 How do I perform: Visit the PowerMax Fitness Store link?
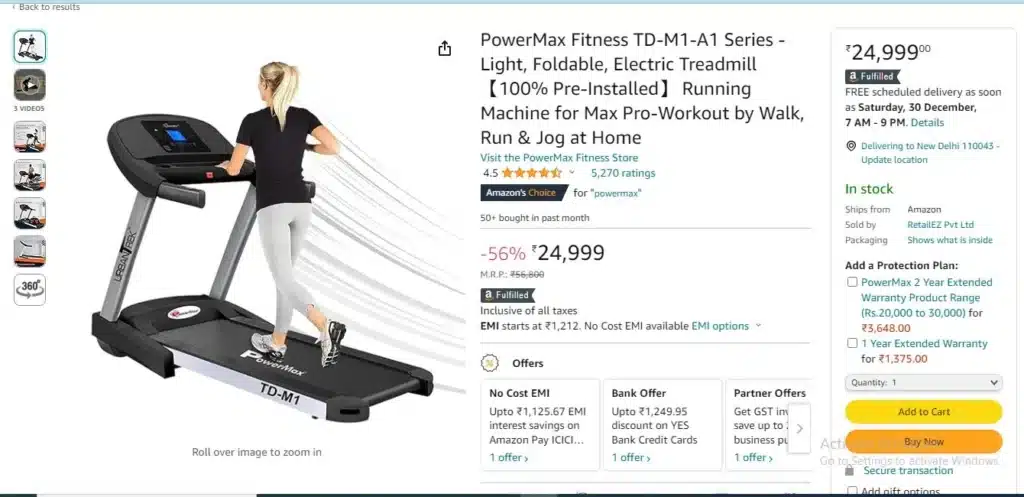[559, 157]
